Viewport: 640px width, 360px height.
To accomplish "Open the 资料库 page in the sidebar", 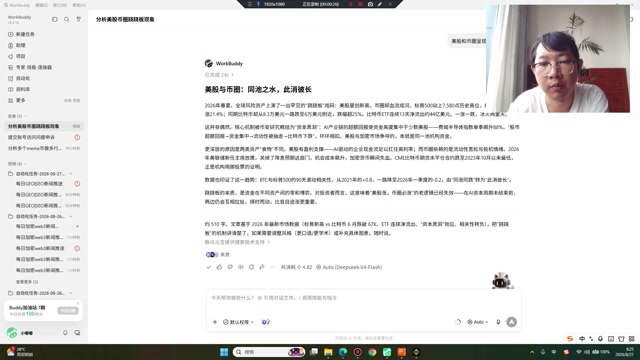I will pyautogui.click(x=19, y=89).
